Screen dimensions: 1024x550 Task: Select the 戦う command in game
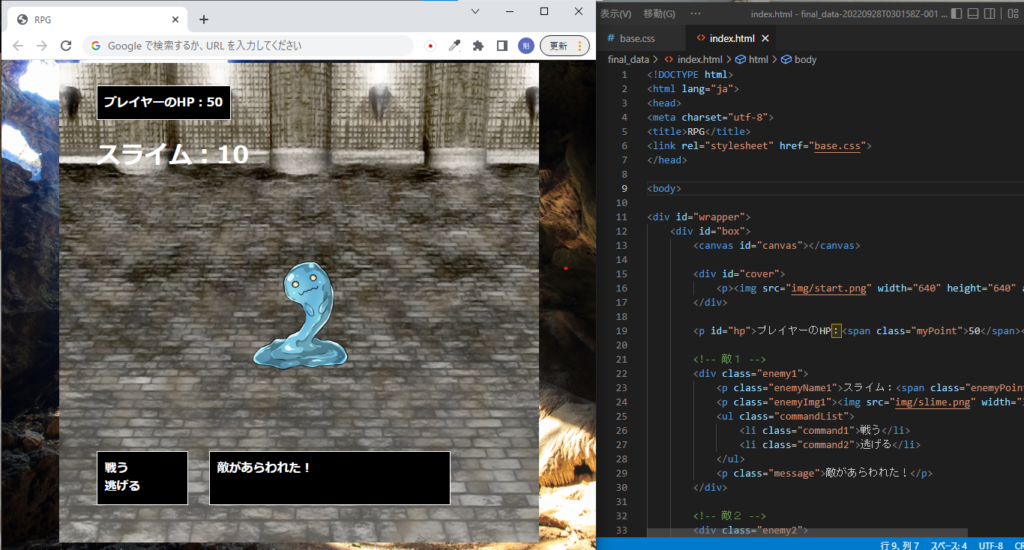click(116, 468)
